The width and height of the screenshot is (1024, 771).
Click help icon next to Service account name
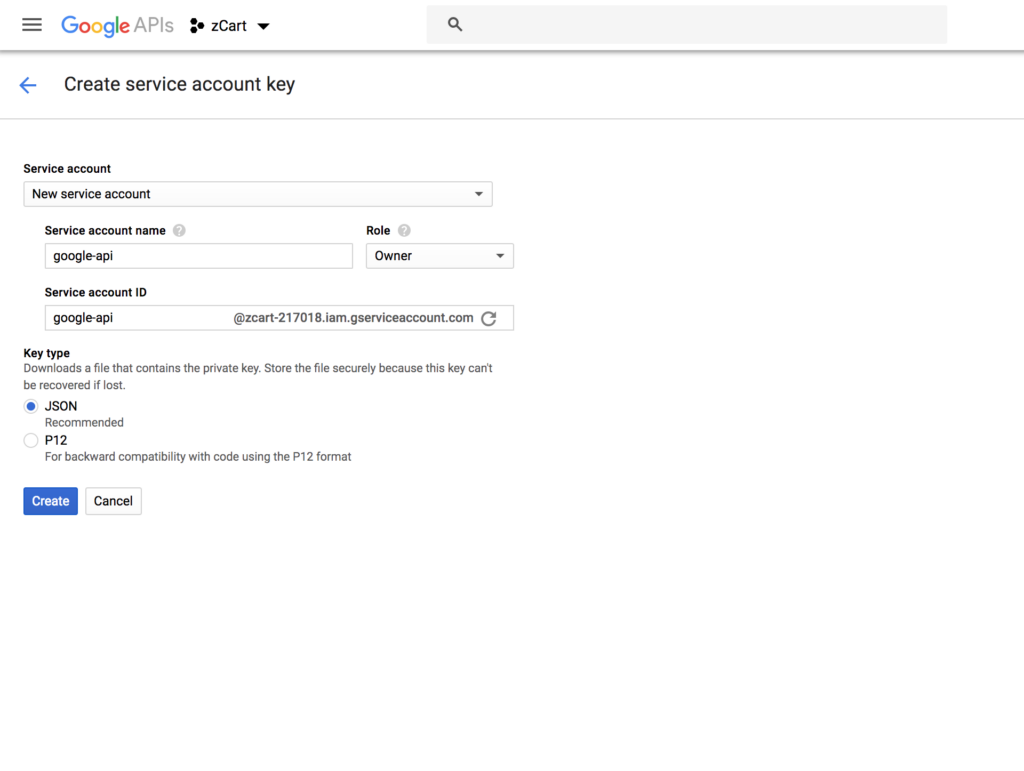[179, 230]
